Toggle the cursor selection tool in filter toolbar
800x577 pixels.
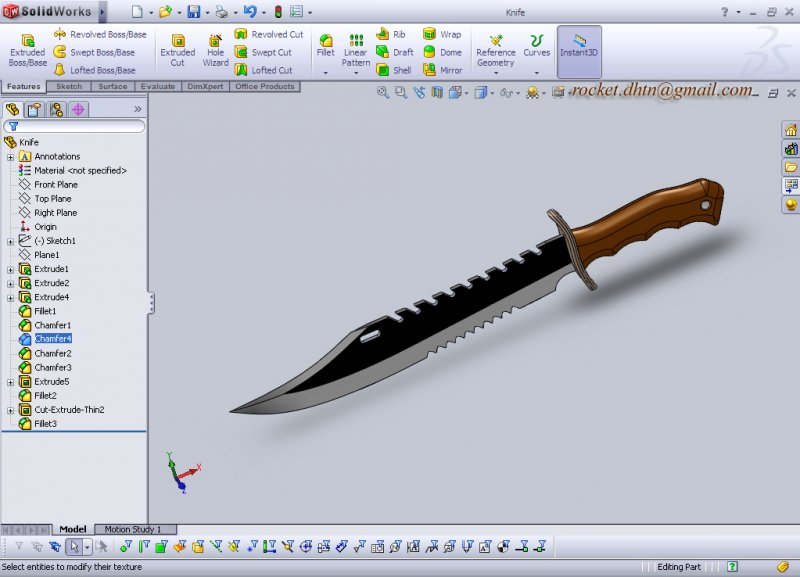tap(73, 547)
